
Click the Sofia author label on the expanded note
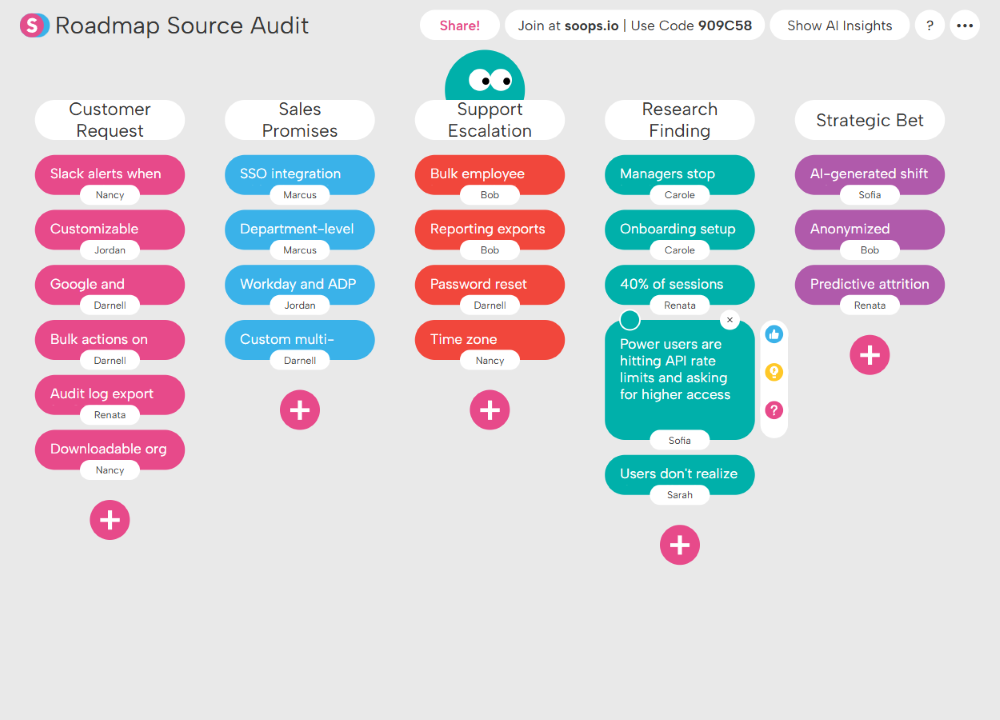point(679,440)
